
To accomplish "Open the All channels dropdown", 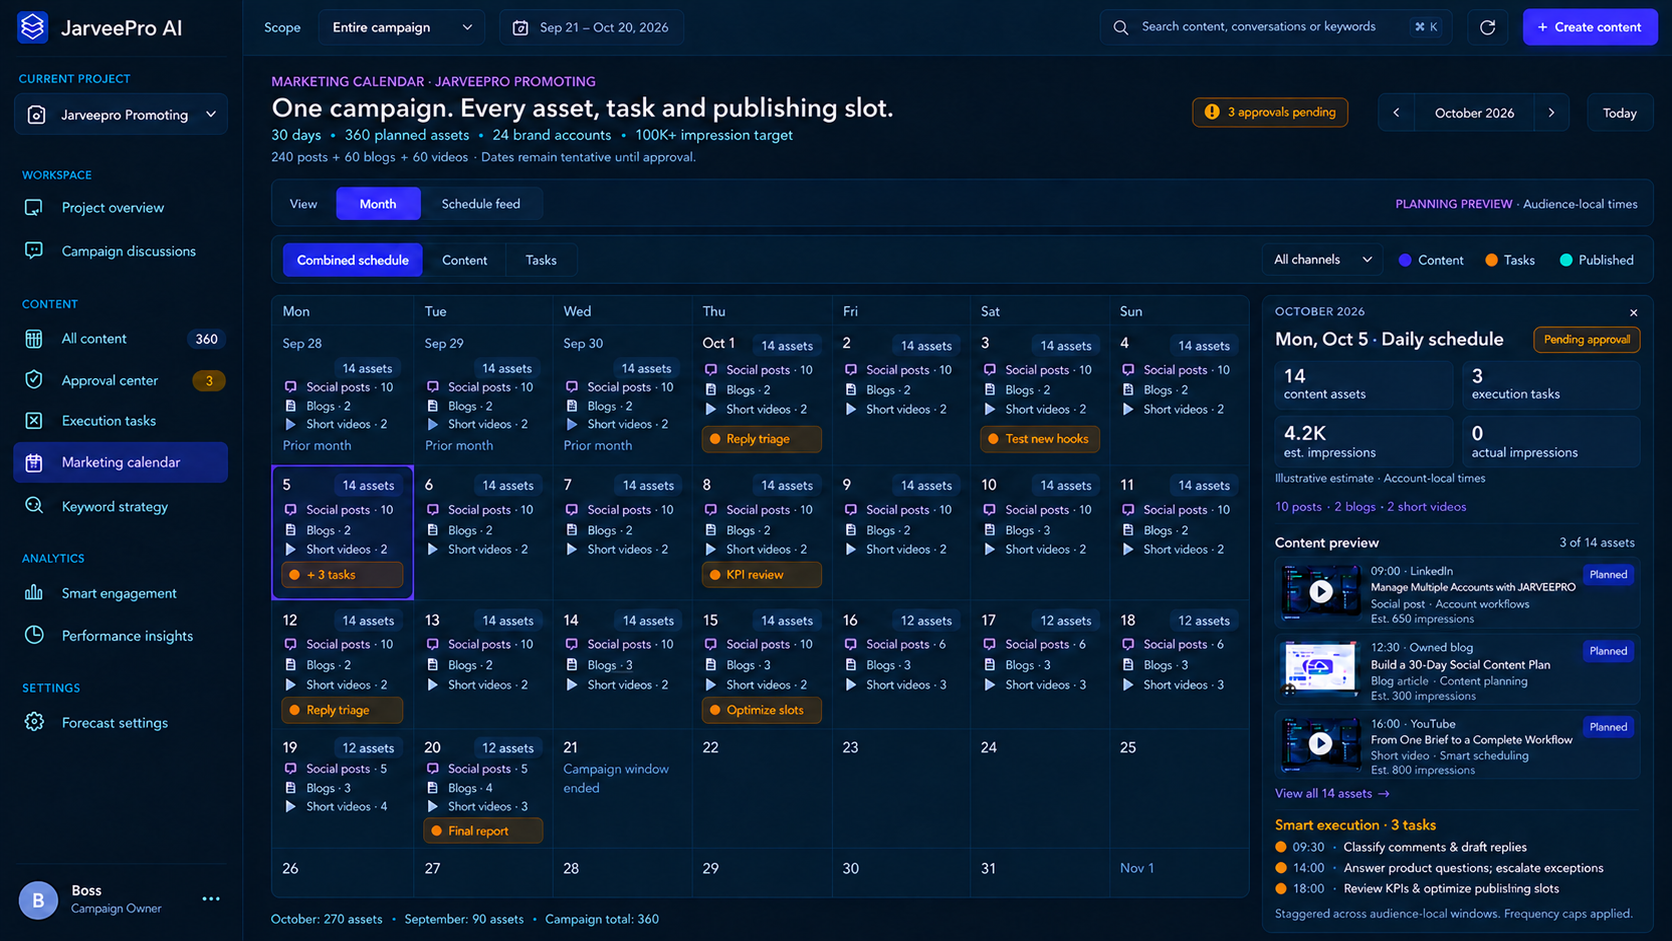I will coord(1322,260).
